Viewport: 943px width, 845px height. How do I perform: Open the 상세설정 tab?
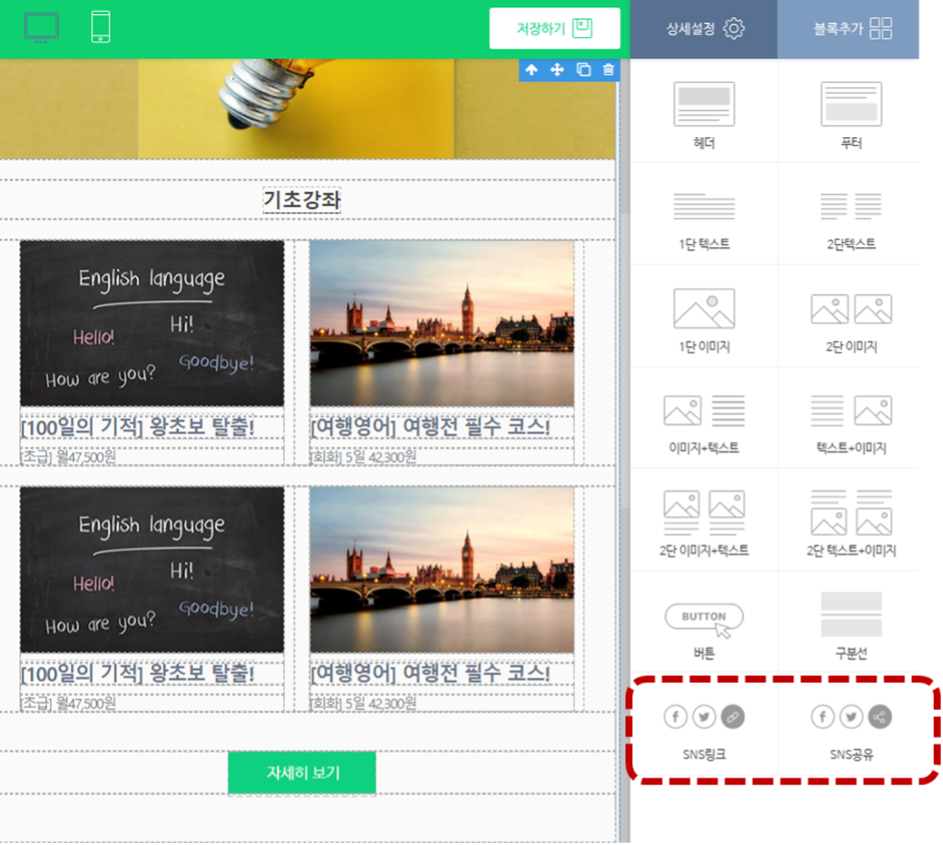[705, 28]
